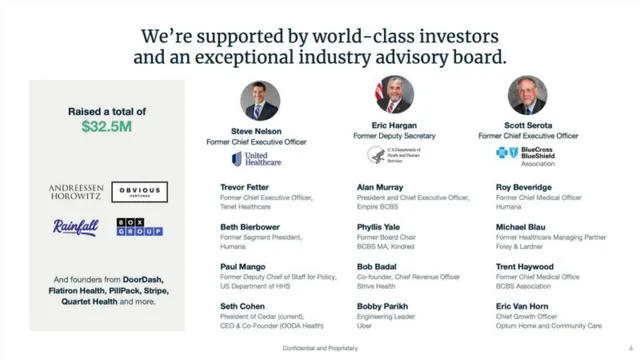This screenshot has height=360, width=640.
Task: Click the Bobby Parikh advisor name
Action: (x=382, y=306)
